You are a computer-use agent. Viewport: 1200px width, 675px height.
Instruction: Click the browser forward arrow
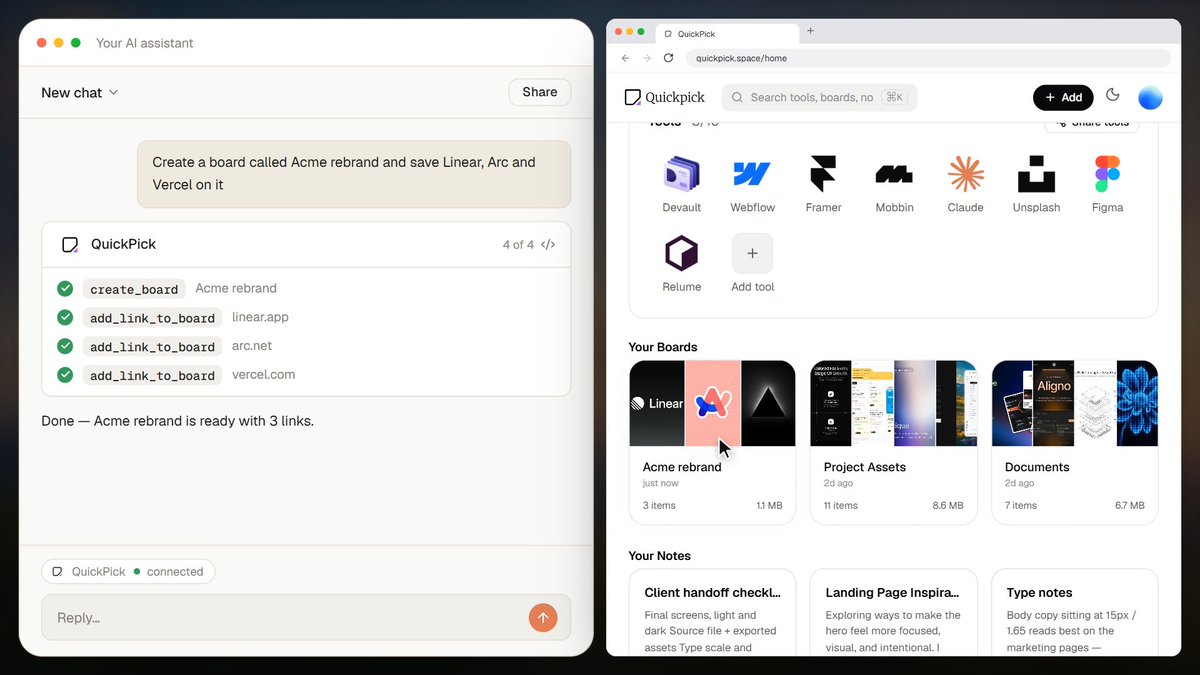click(647, 58)
